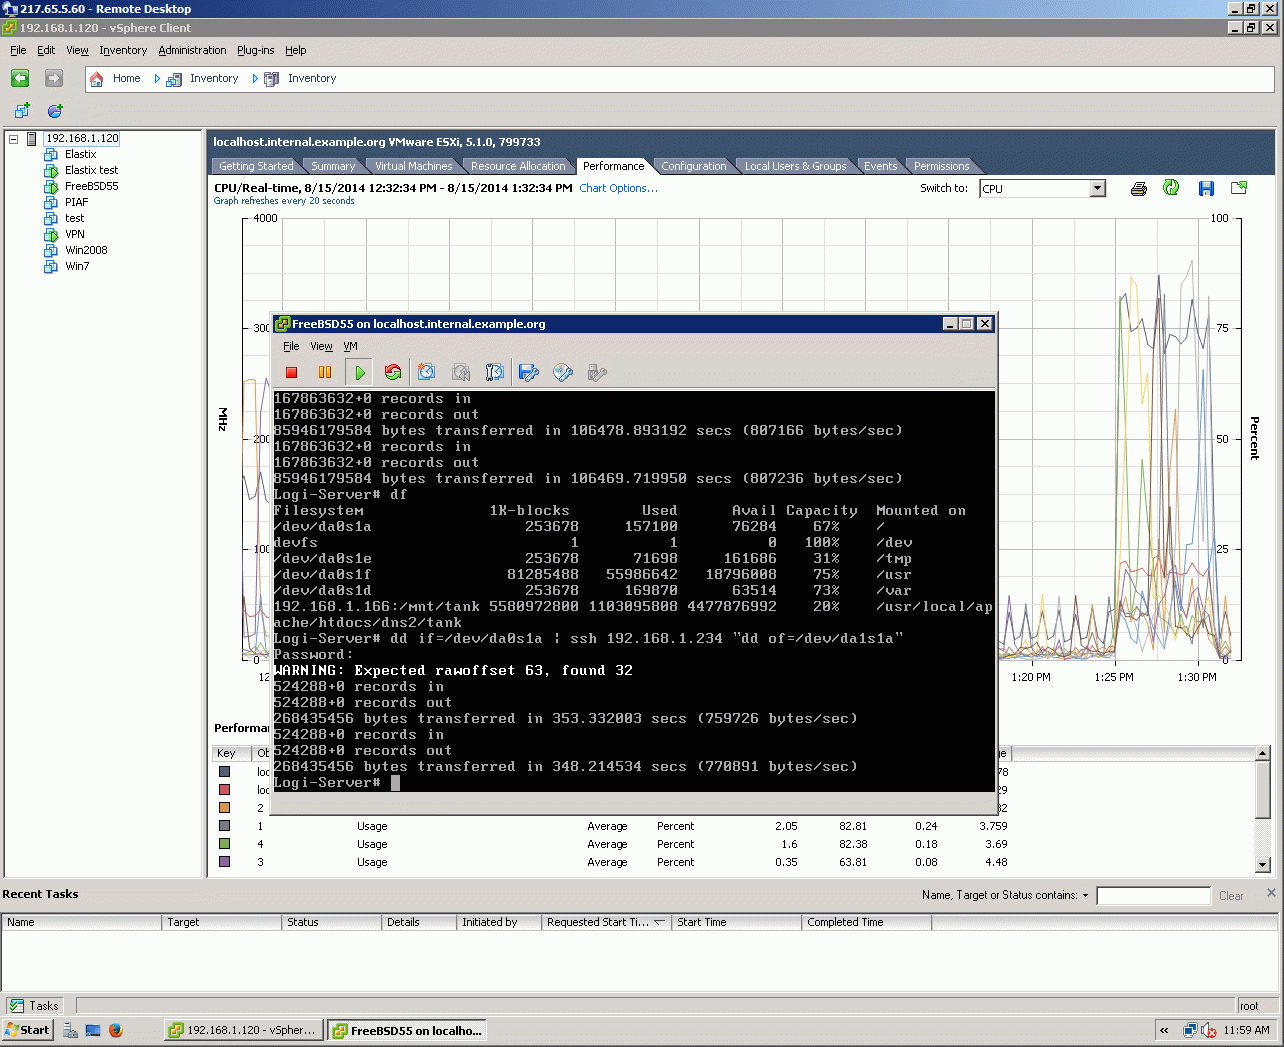The width and height of the screenshot is (1284, 1047).
Task: Select the Elastix VM in inventory
Action: point(81,155)
